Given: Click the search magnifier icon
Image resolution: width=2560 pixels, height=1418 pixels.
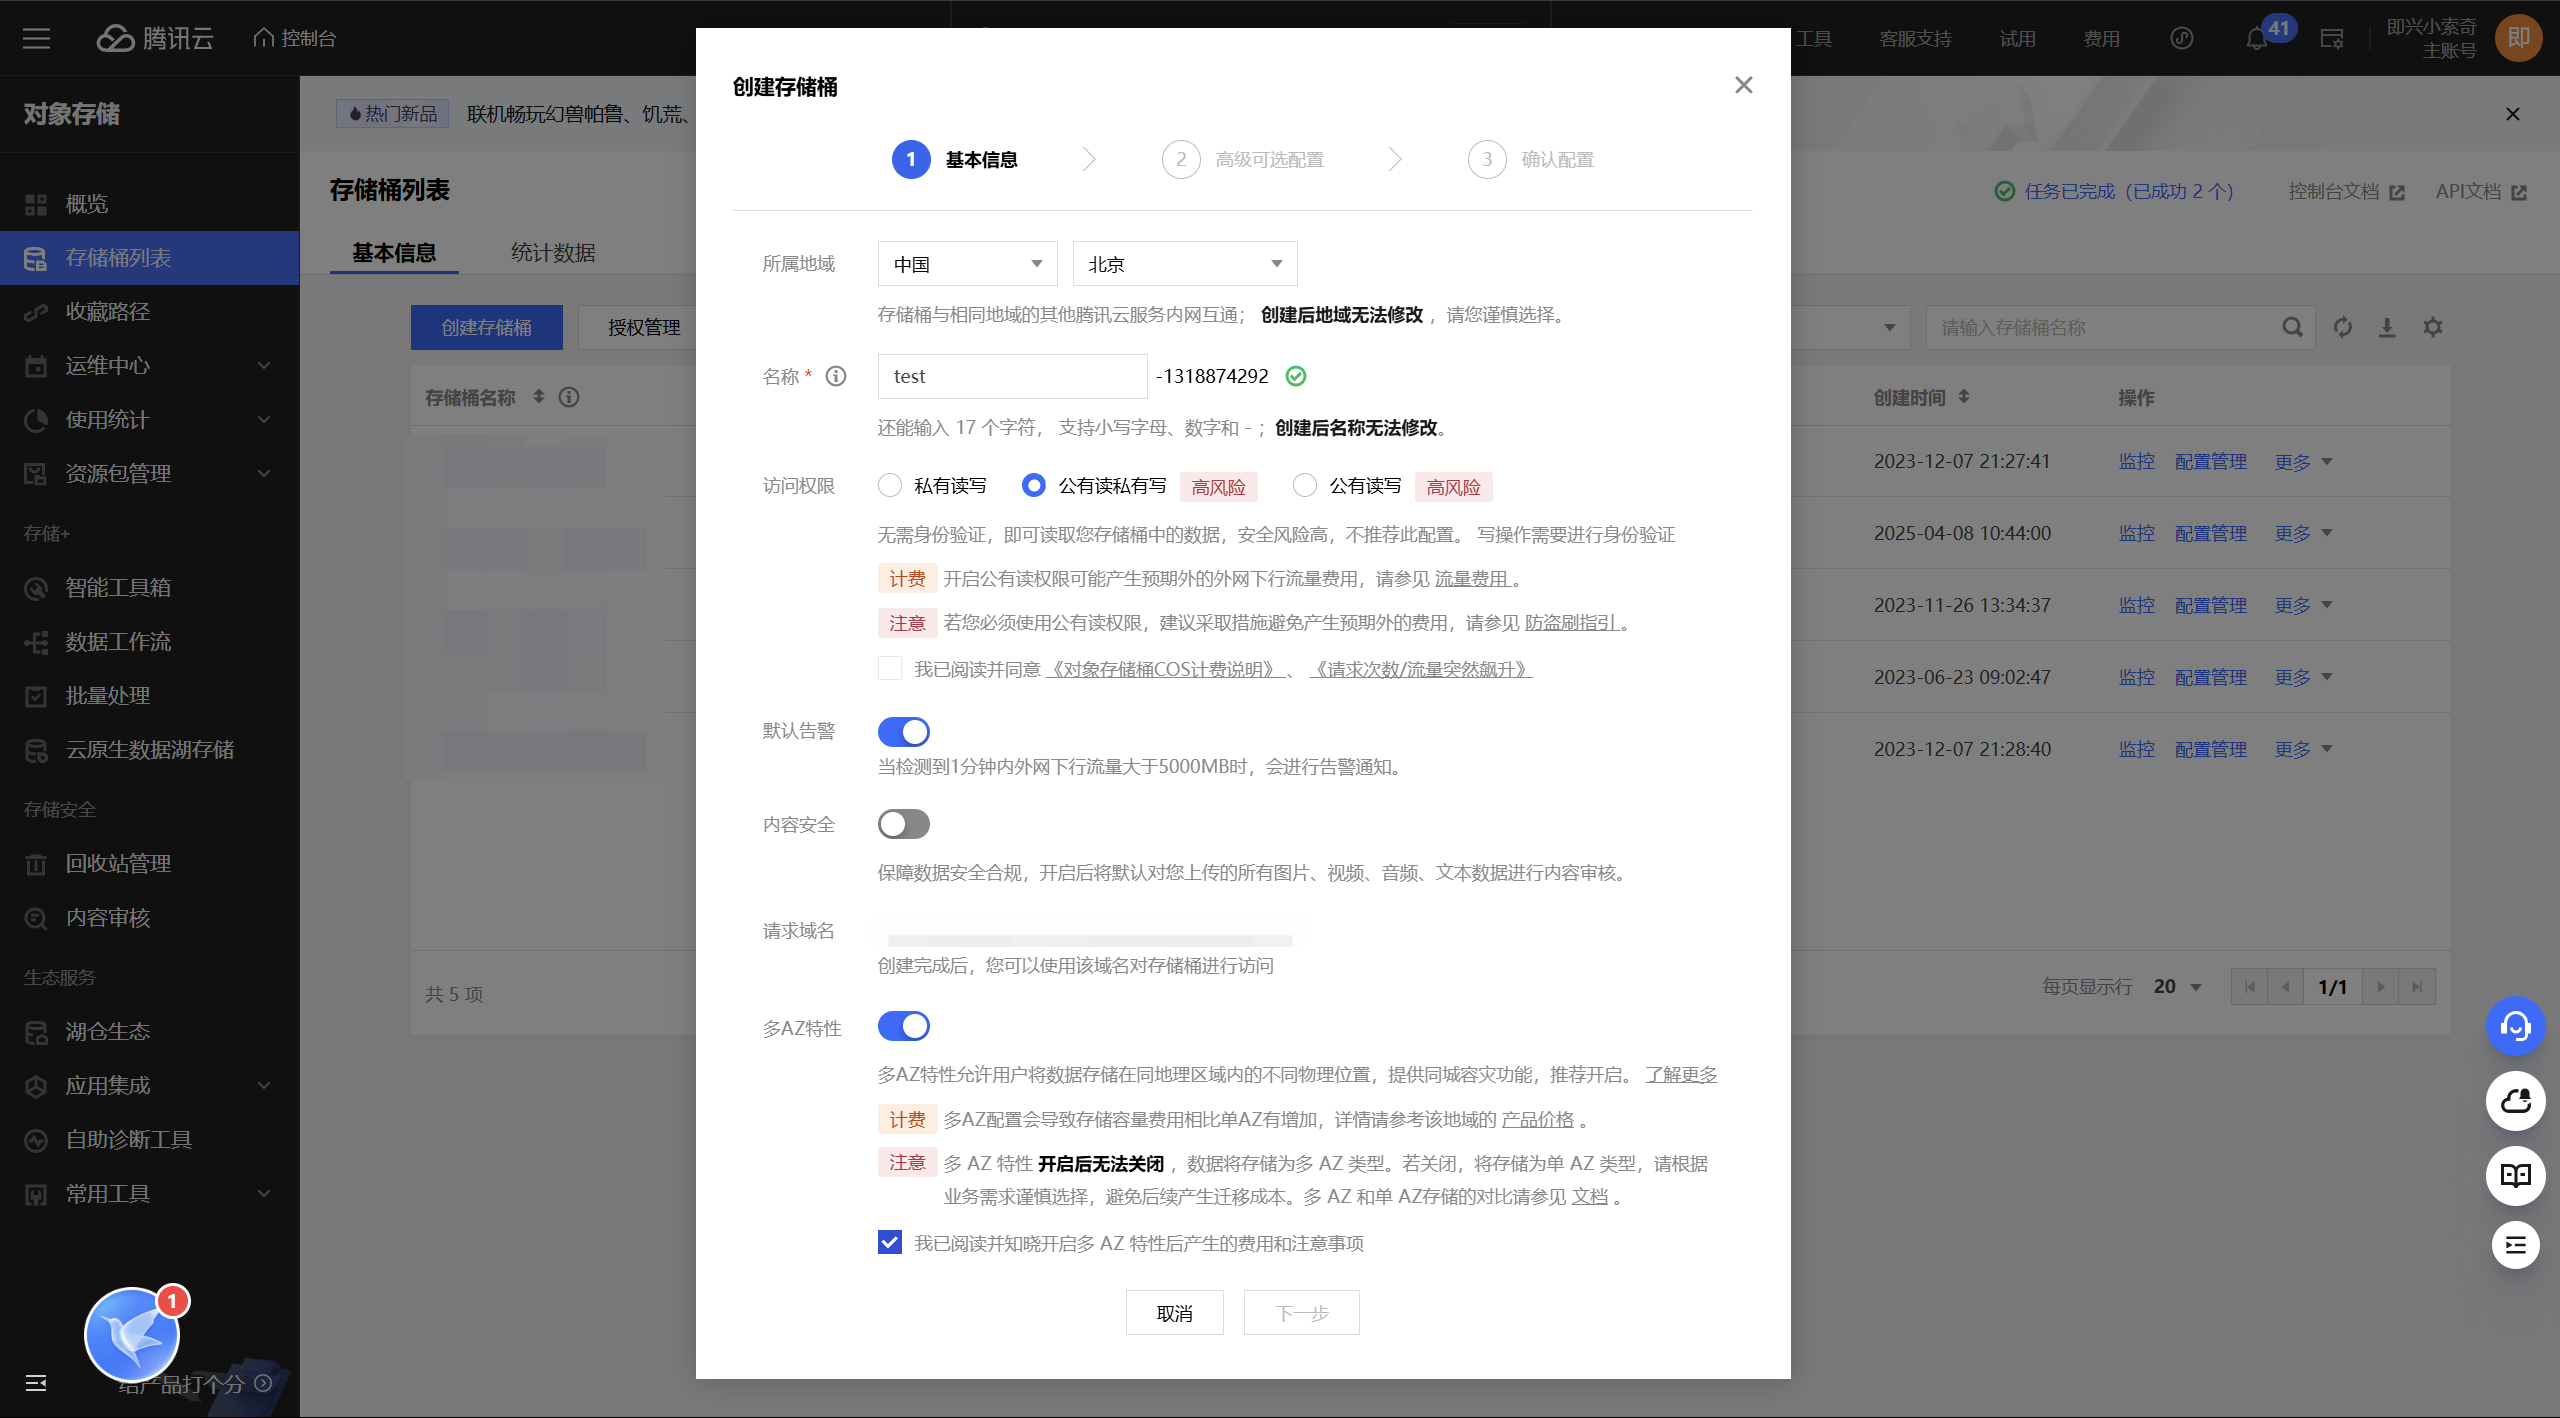Looking at the screenshot, I should pos(2292,327).
